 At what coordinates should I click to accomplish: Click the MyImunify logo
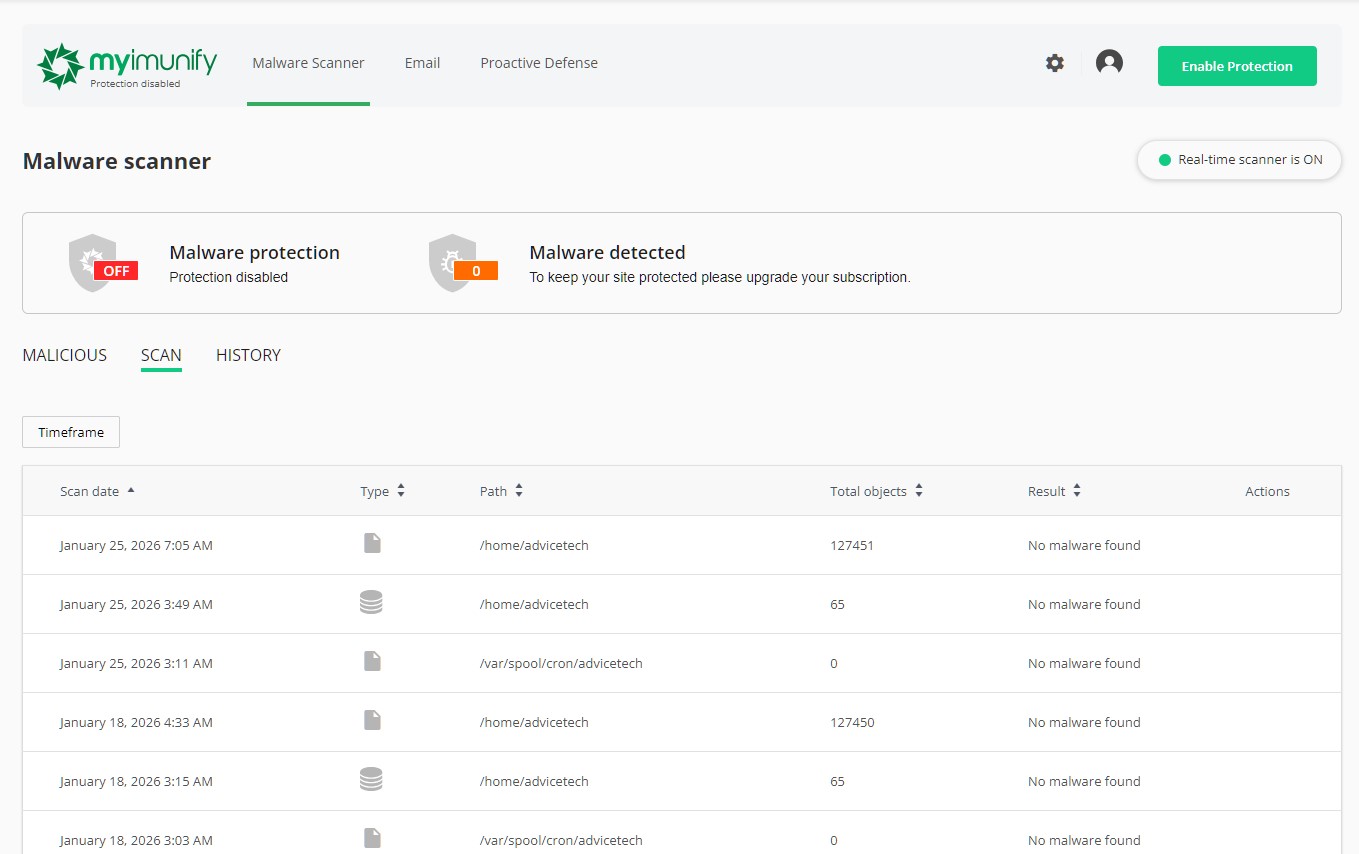click(126, 66)
